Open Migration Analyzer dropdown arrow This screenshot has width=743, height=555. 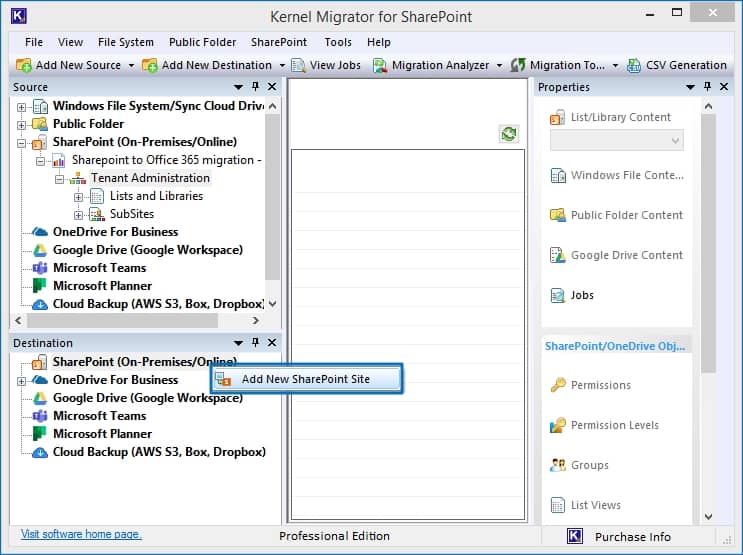[499, 65]
